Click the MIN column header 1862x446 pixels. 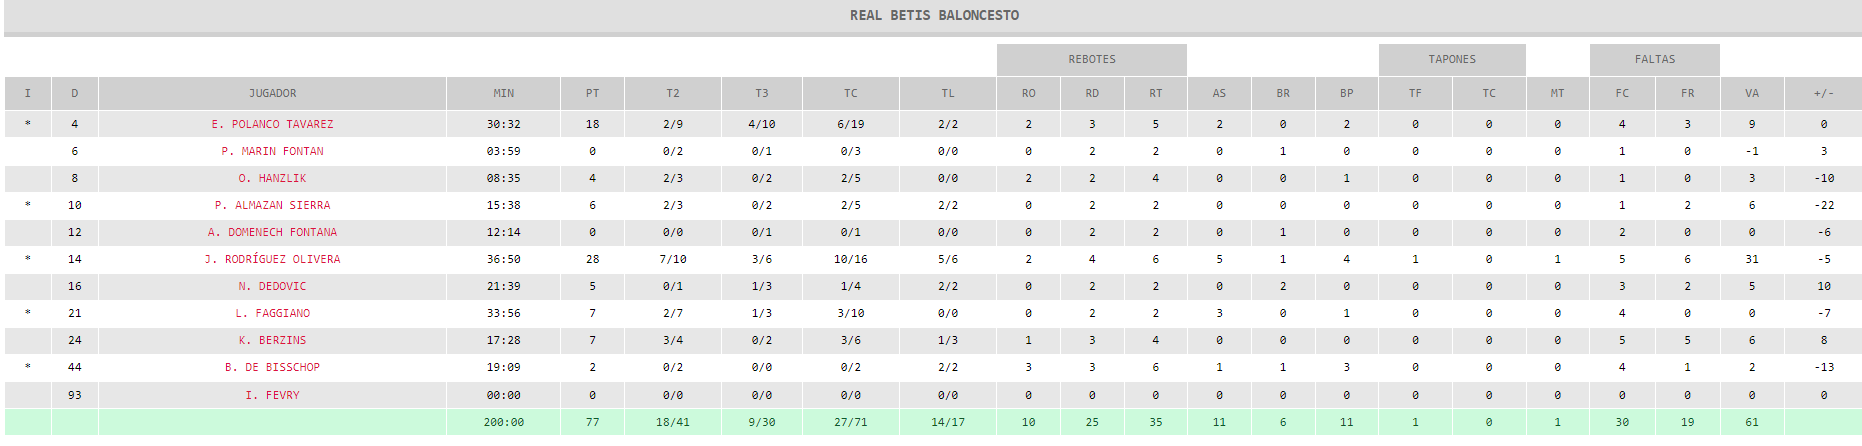coord(503,93)
